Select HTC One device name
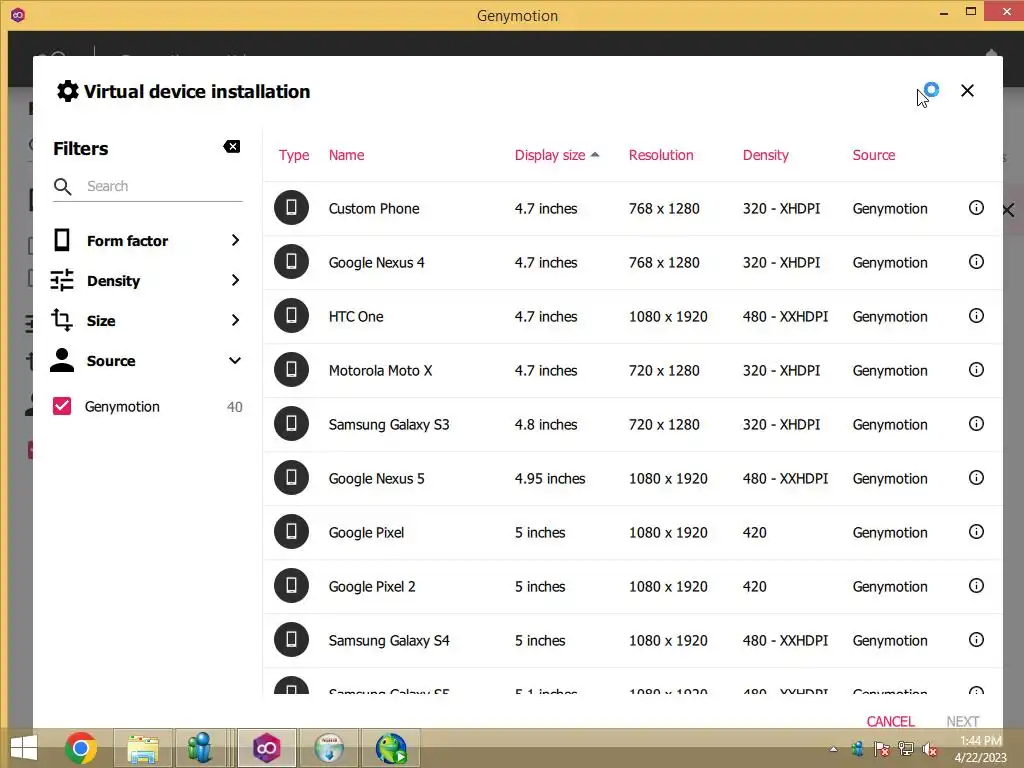Viewport: 1024px width, 768px height. (x=356, y=317)
